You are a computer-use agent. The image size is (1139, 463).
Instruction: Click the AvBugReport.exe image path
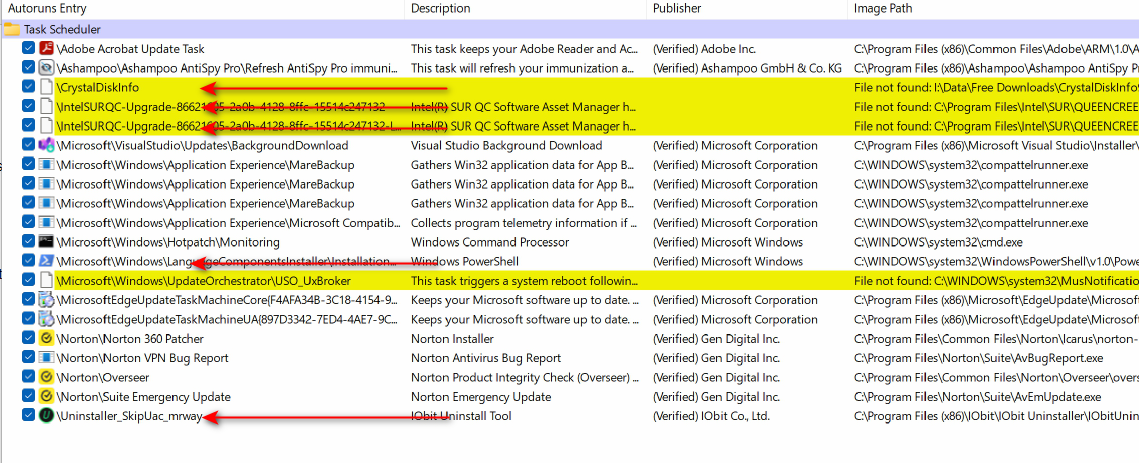(x=978, y=358)
